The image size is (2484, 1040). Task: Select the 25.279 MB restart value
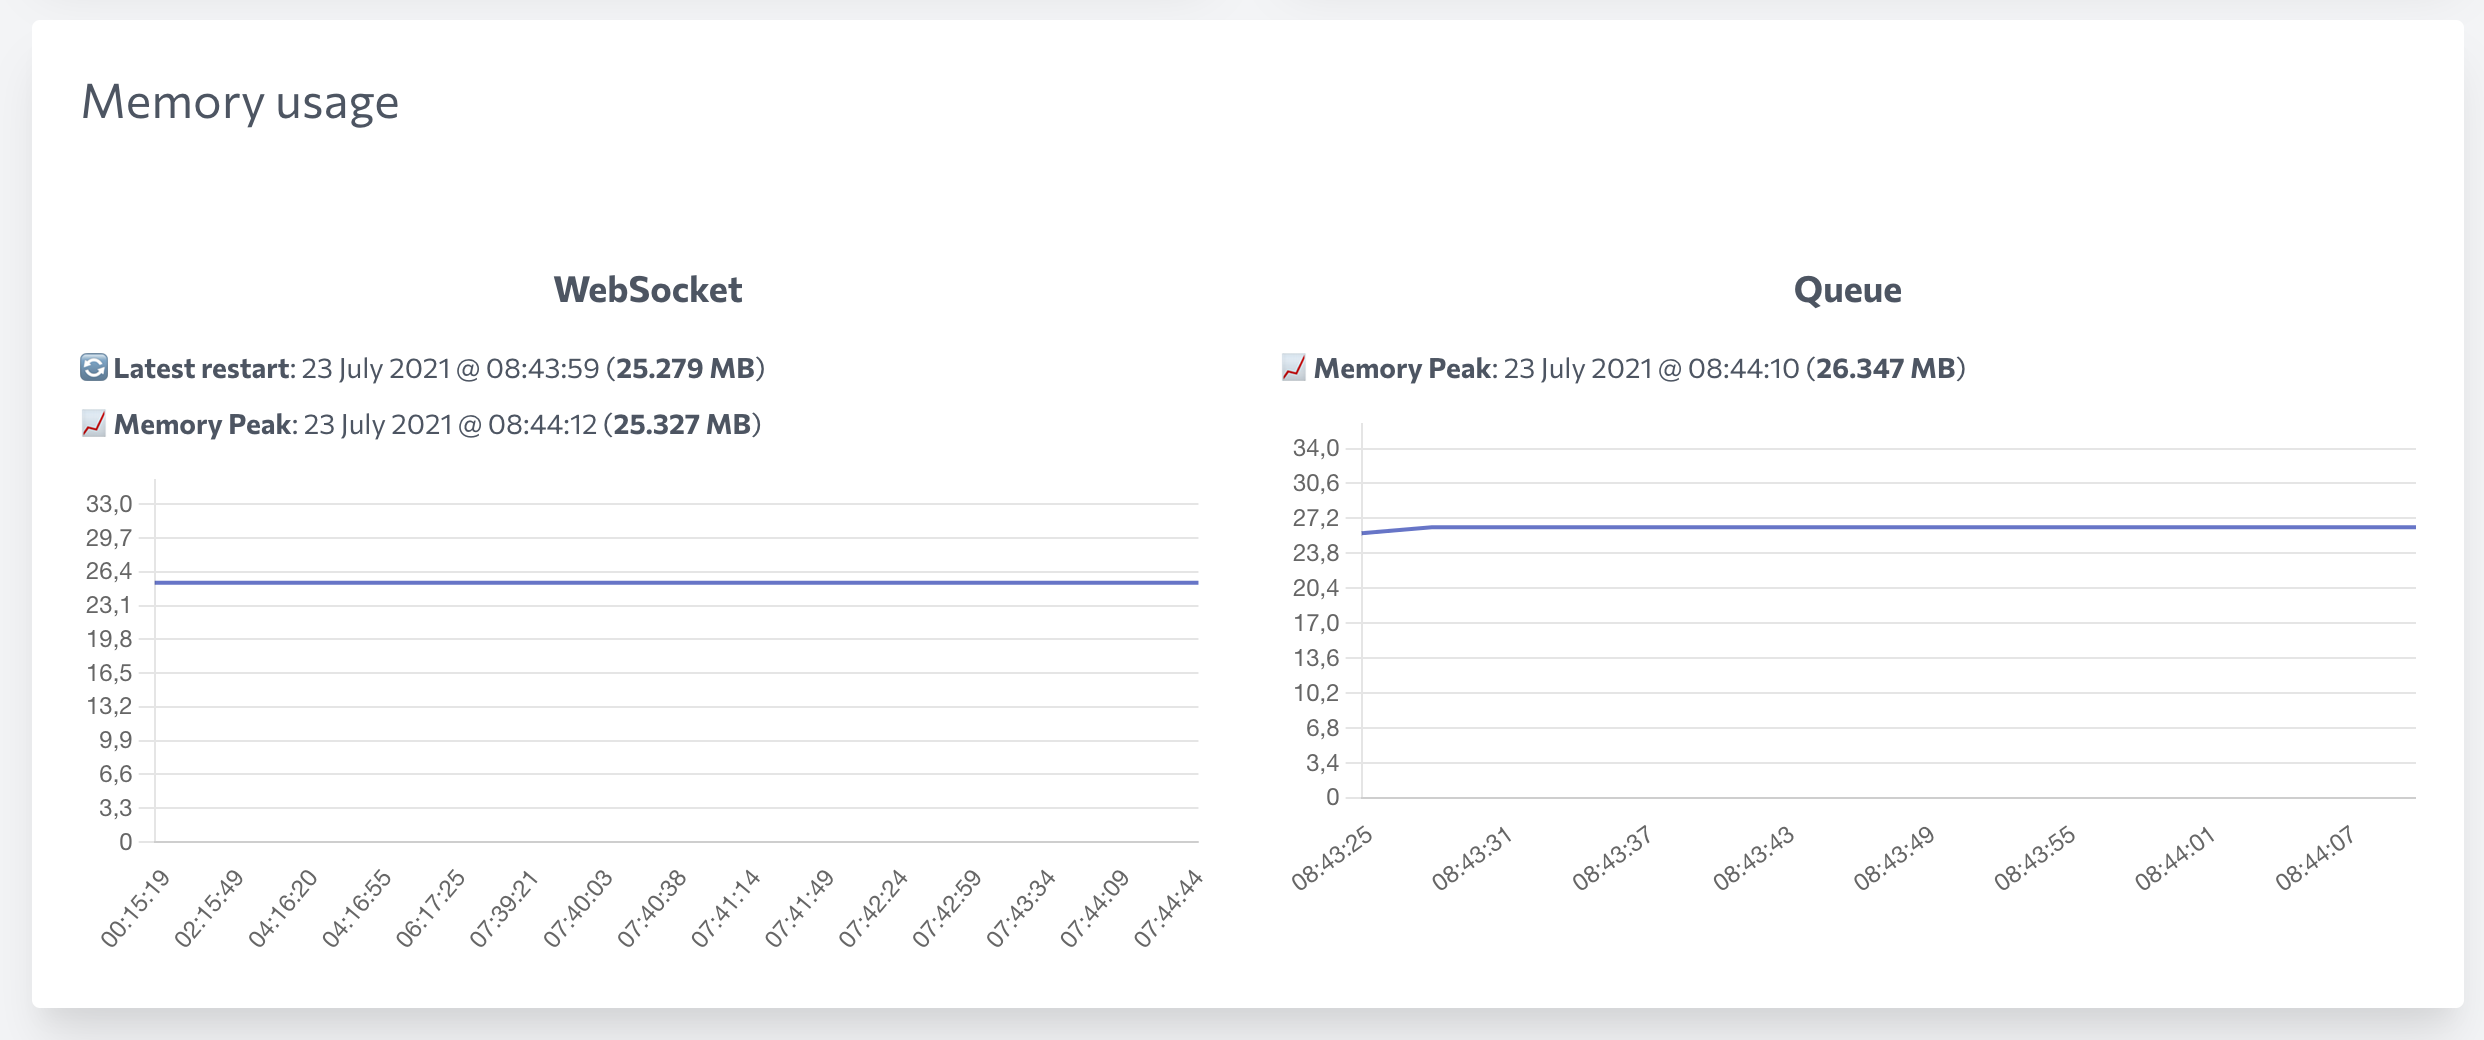pyautogui.click(x=685, y=368)
